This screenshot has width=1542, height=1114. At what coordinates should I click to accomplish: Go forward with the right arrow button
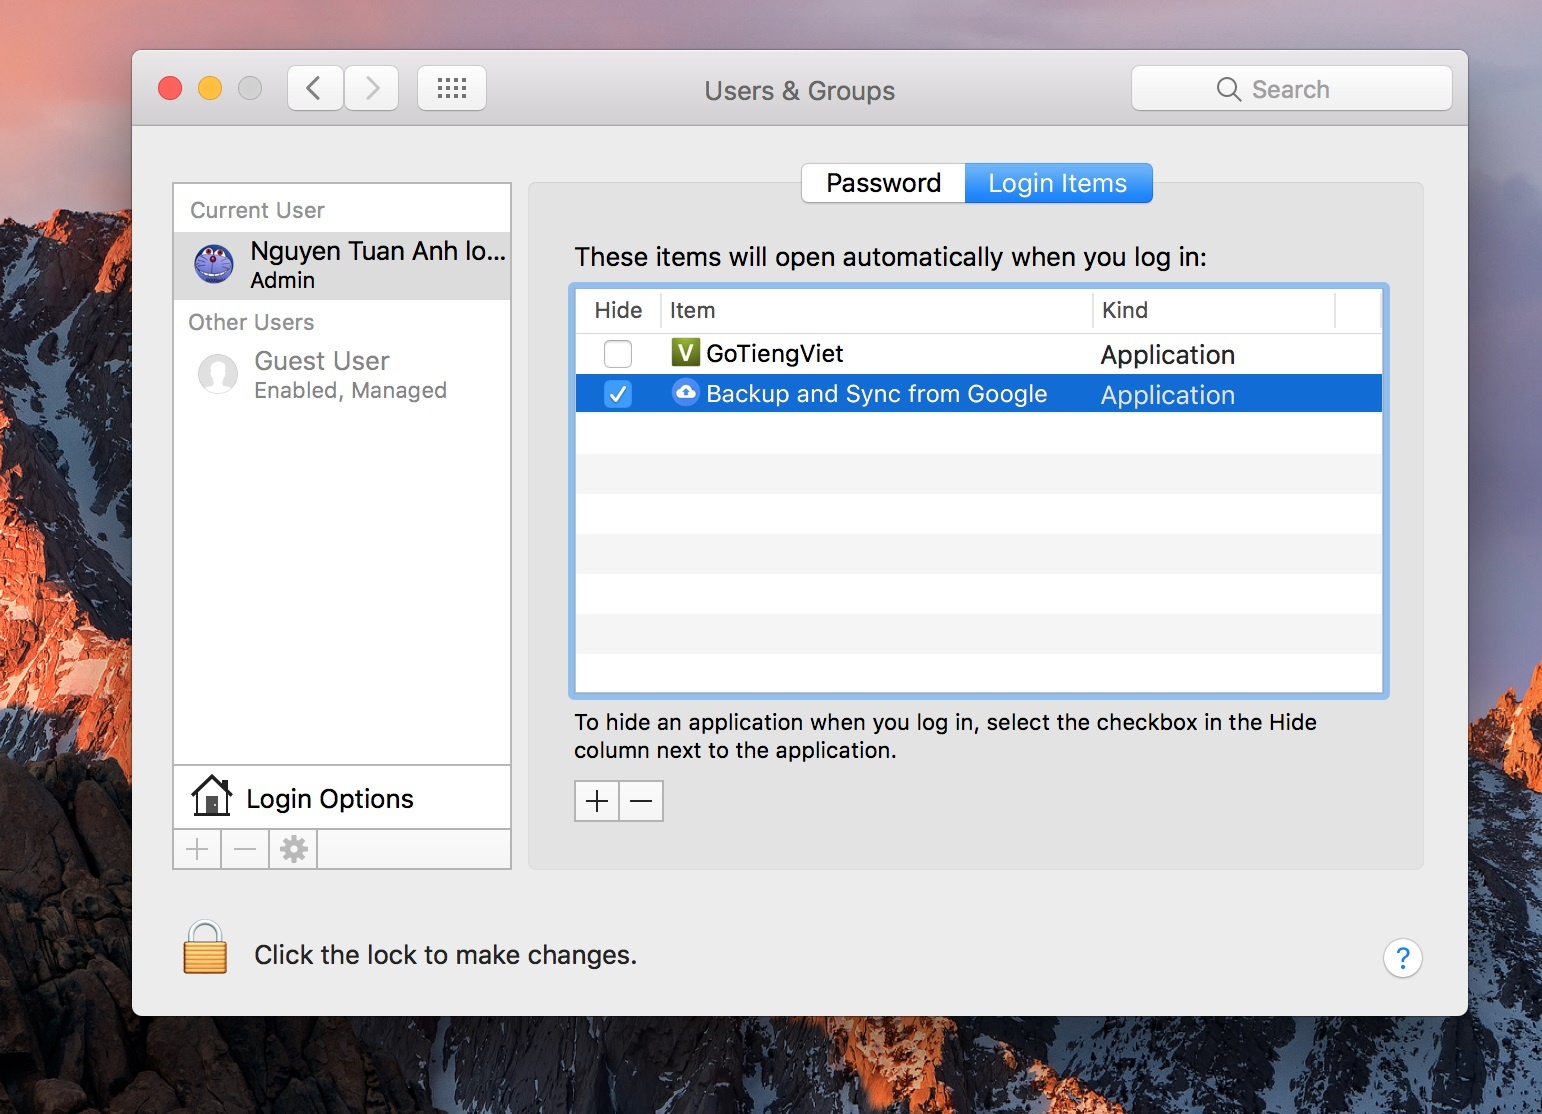point(372,89)
